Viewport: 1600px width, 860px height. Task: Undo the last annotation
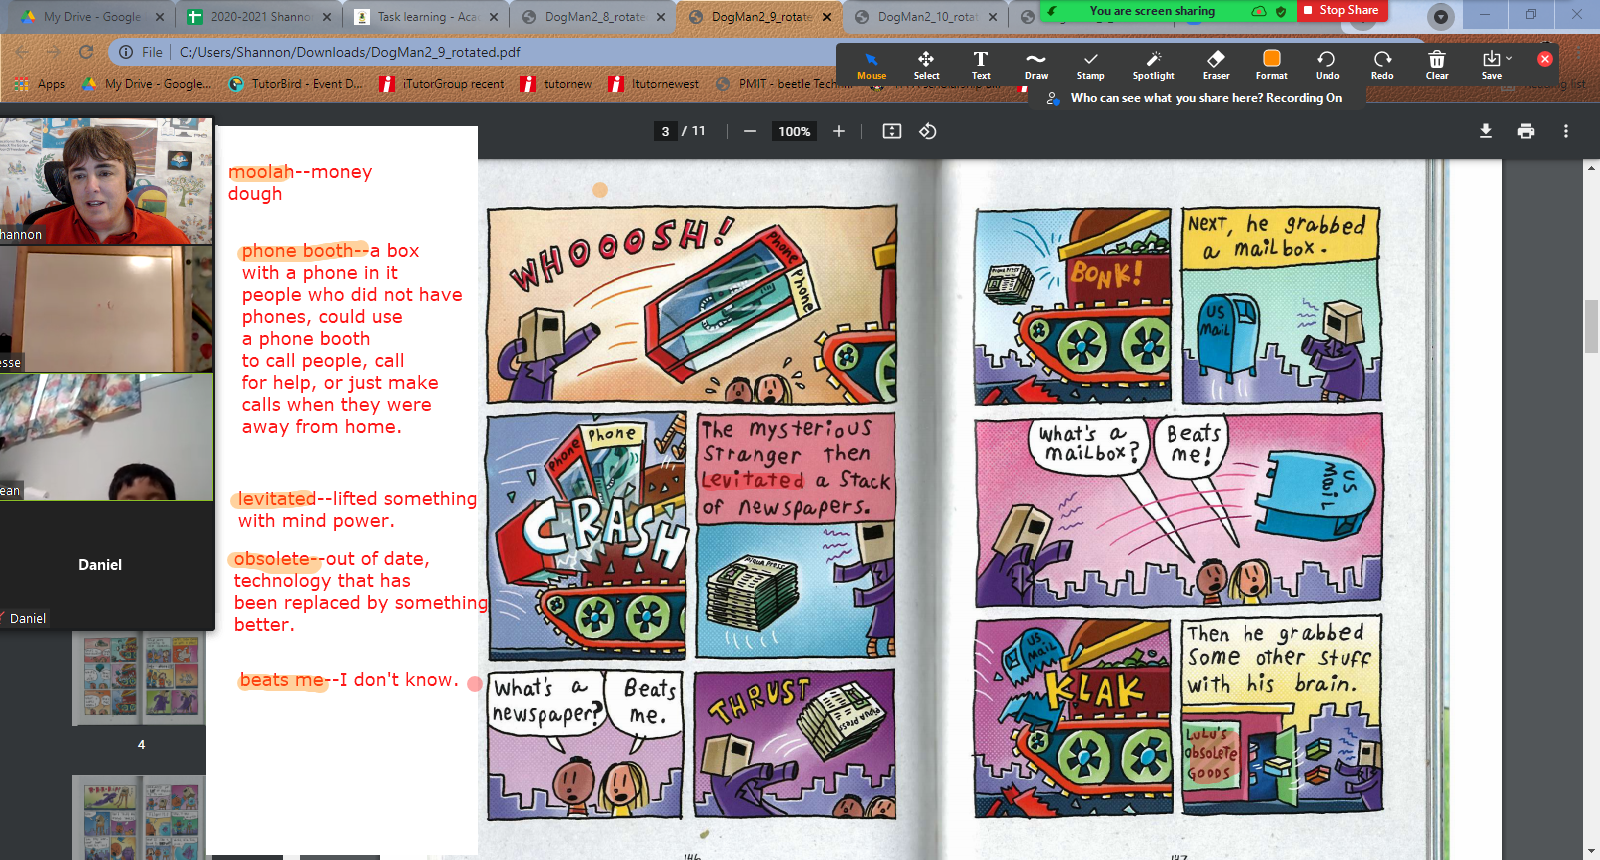pyautogui.click(x=1327, y=66)
